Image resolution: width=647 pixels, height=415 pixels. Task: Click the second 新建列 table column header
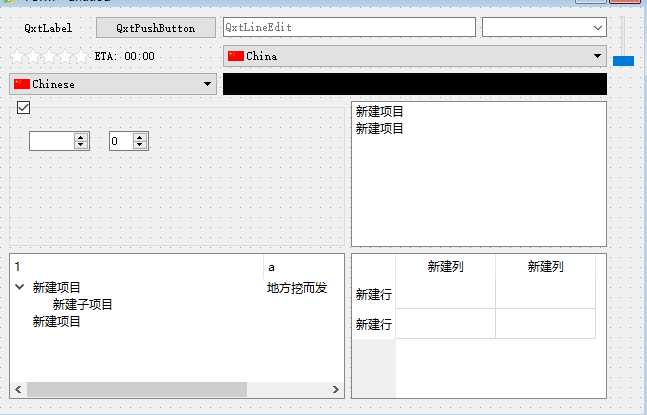(545, 266)
